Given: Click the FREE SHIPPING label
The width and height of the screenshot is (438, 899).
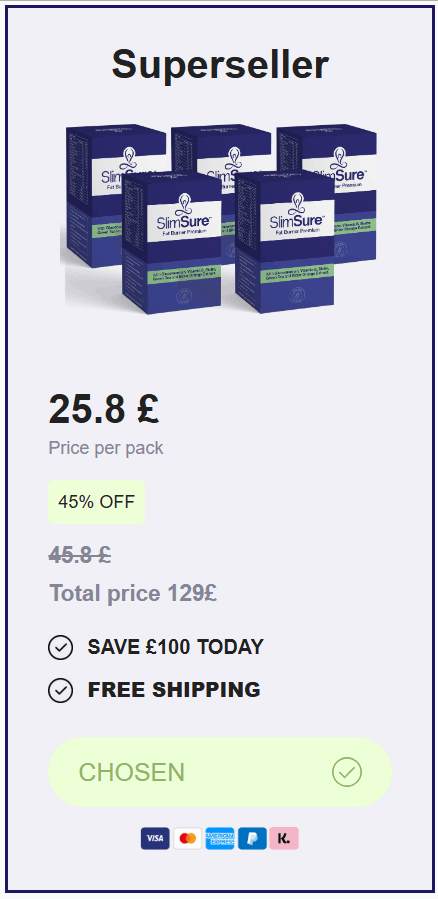Looking at the screenshot, I should [174, 690].
